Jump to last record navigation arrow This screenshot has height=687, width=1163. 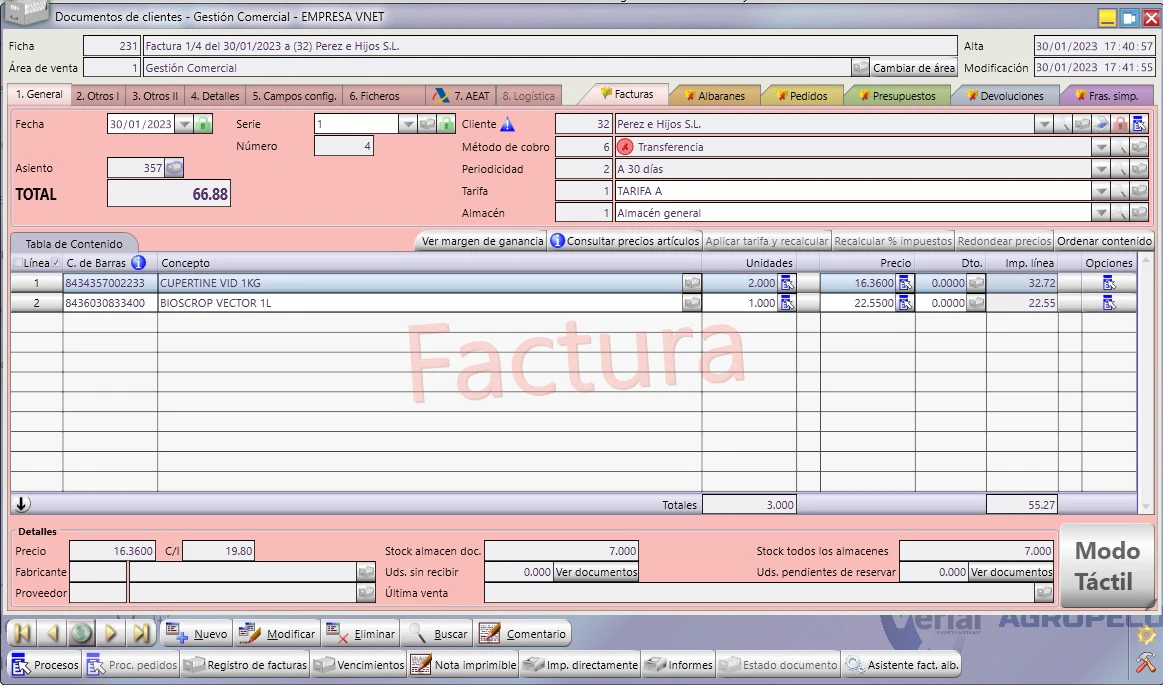(141, 633)
